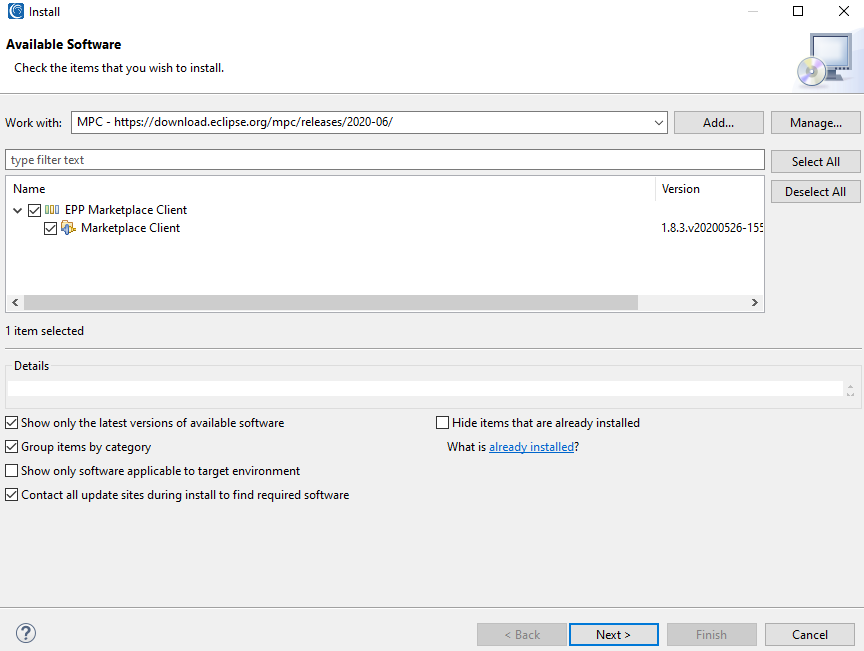Enable Show only software applicable to target environment
This screenshot has height=651, width=864.
pyautogui.click(x=12, y=471)
